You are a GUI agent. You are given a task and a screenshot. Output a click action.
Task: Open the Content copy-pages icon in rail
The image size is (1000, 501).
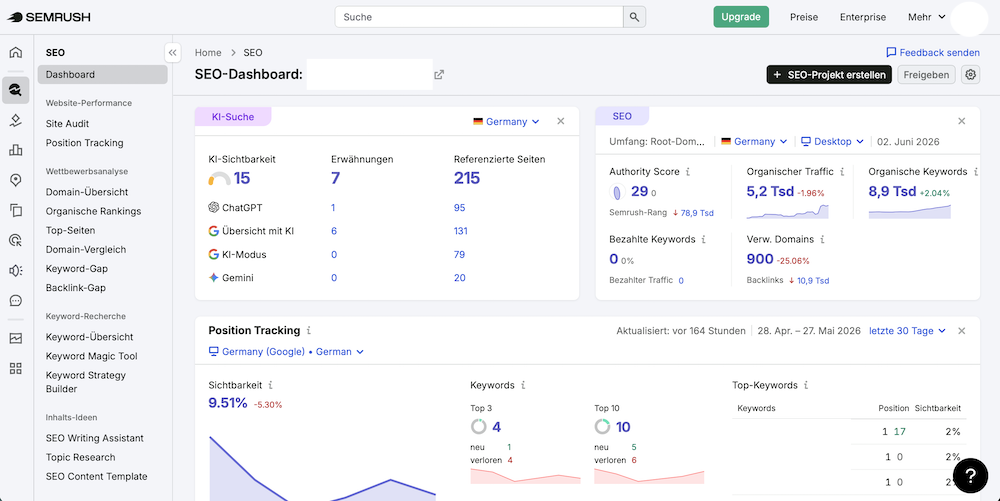point(15,210)
